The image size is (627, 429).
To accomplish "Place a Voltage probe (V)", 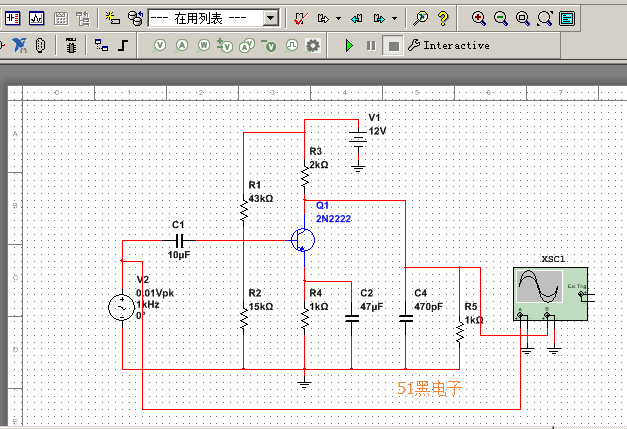I will 160,45.
